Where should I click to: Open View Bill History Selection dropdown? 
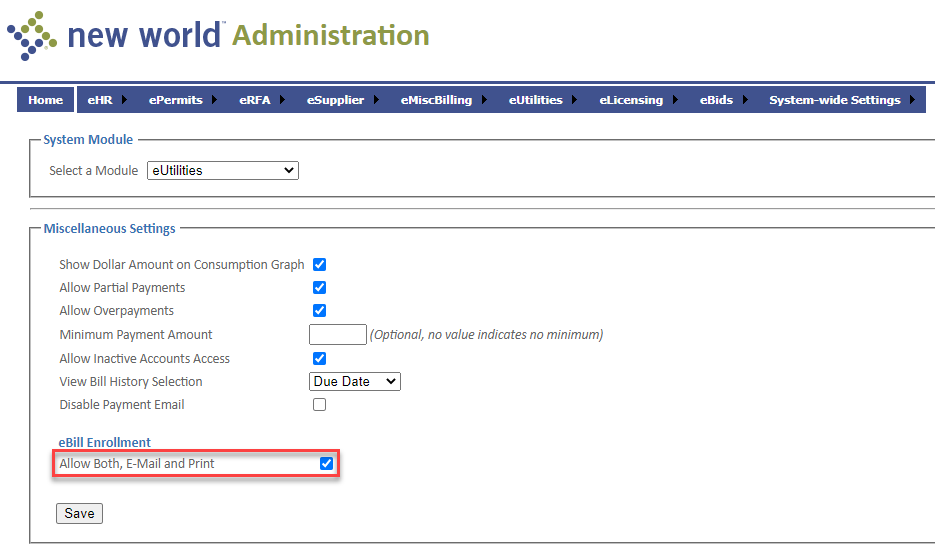pyautogui.click(x=354, y=382)
